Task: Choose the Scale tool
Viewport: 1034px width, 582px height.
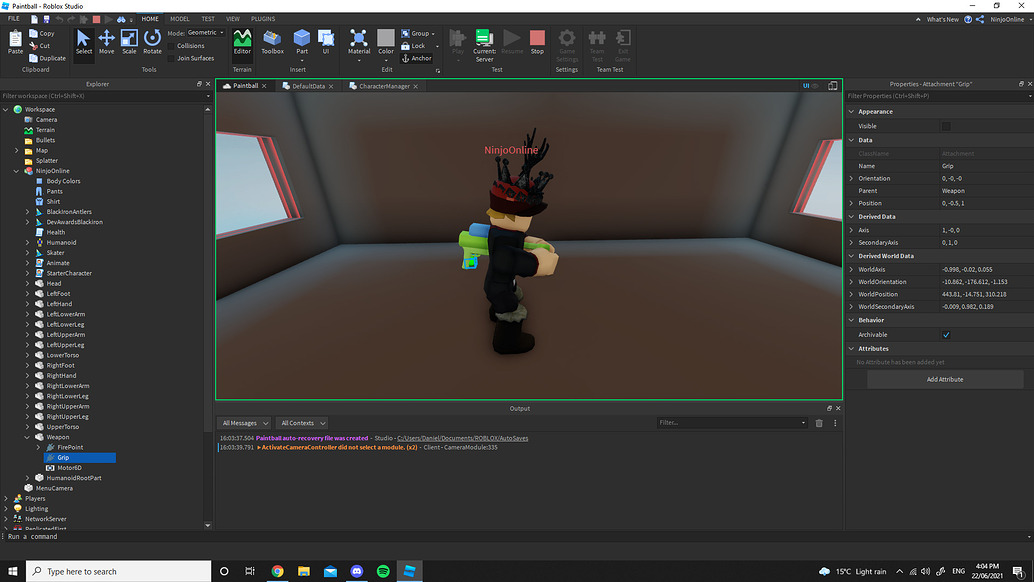Action: point(129,42)
